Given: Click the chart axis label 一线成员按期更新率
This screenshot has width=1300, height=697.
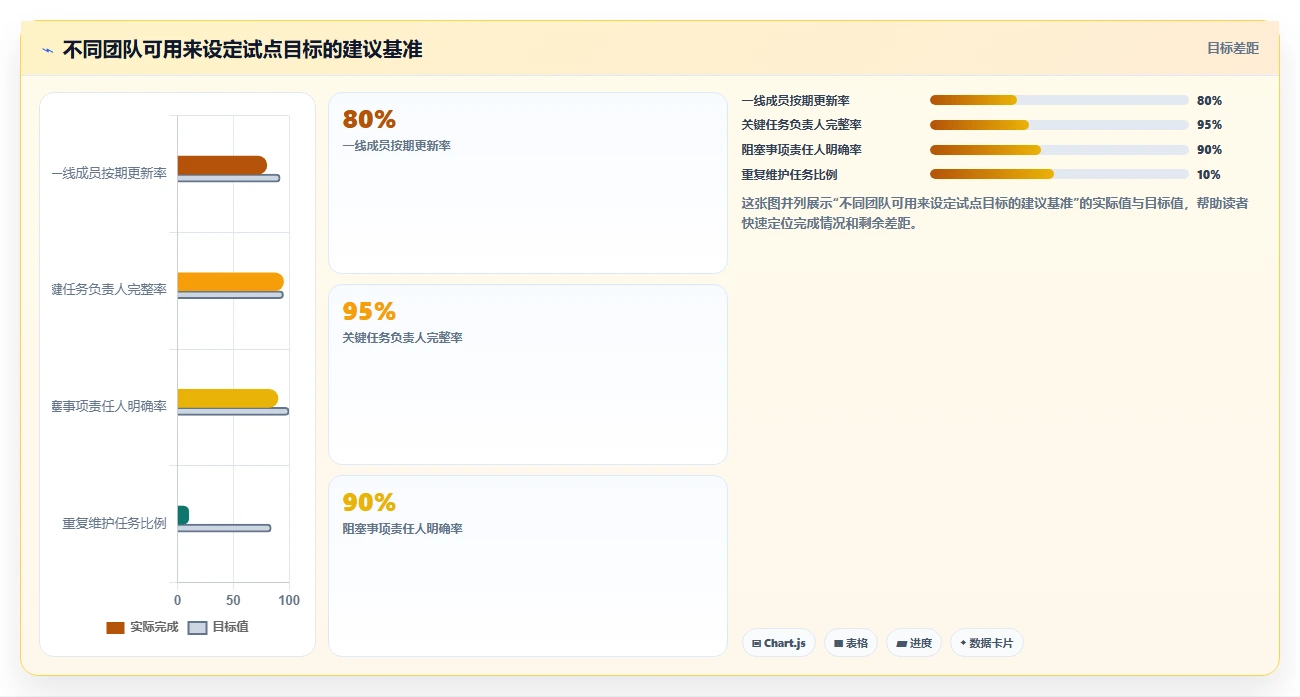Looking at the screenshot, I should tap(109, 173).
